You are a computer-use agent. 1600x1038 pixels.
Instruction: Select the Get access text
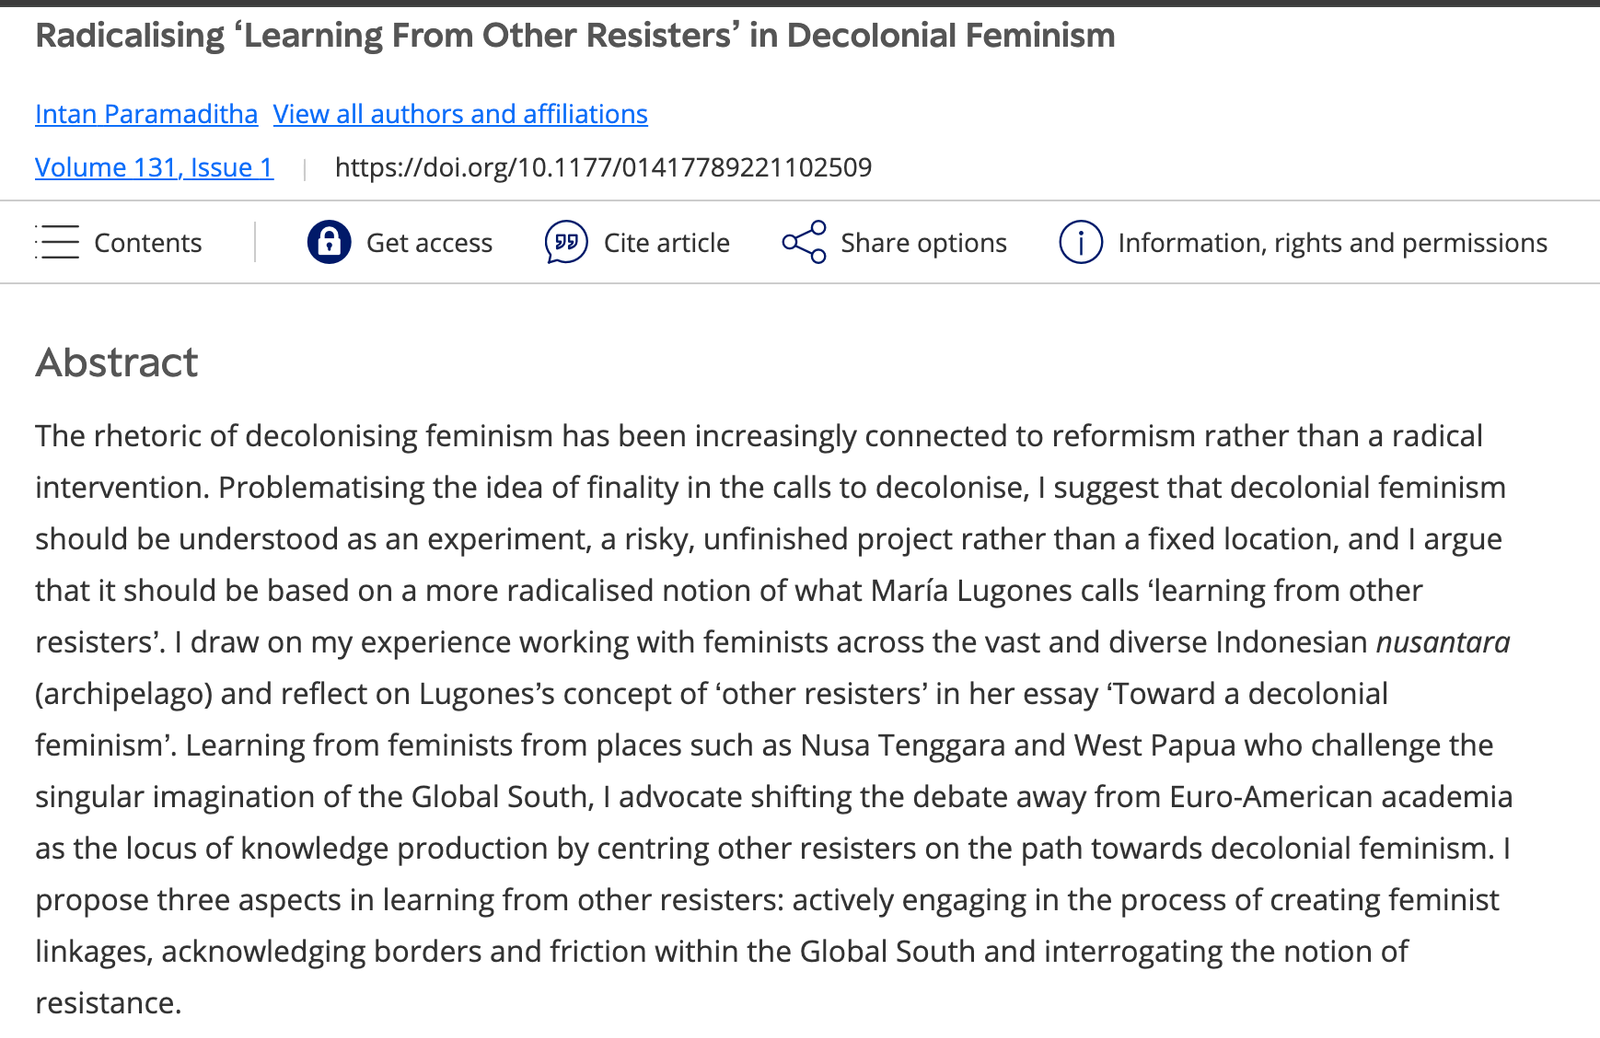tap(429, 243)
